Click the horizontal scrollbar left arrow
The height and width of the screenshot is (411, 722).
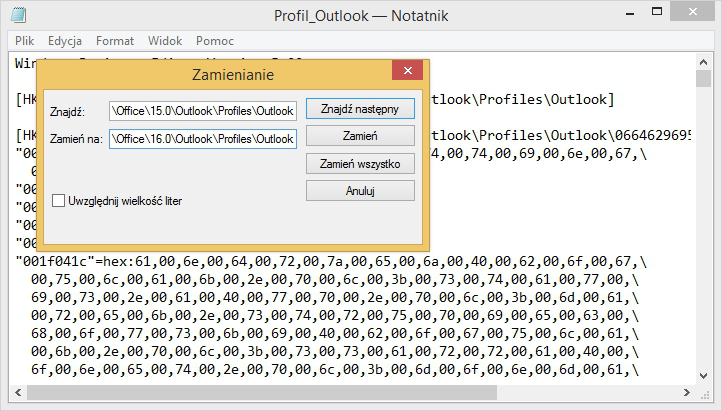18,393
